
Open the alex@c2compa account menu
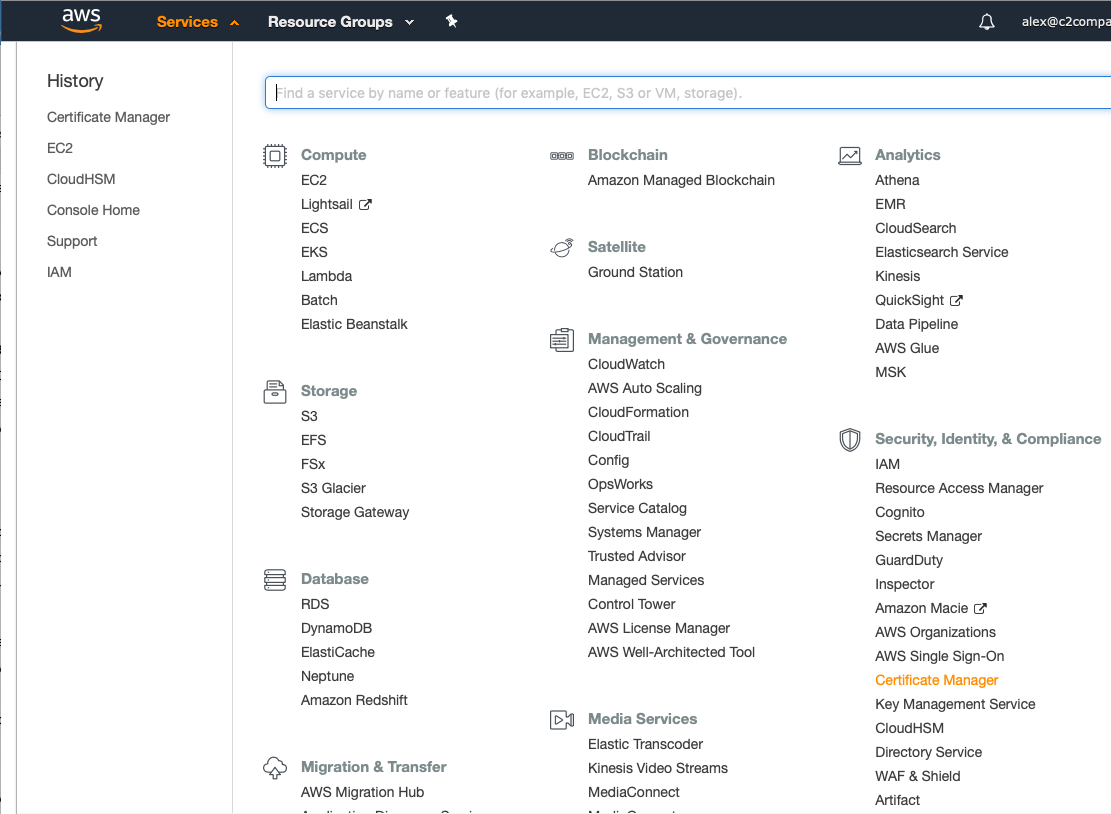coord(1065,22)
